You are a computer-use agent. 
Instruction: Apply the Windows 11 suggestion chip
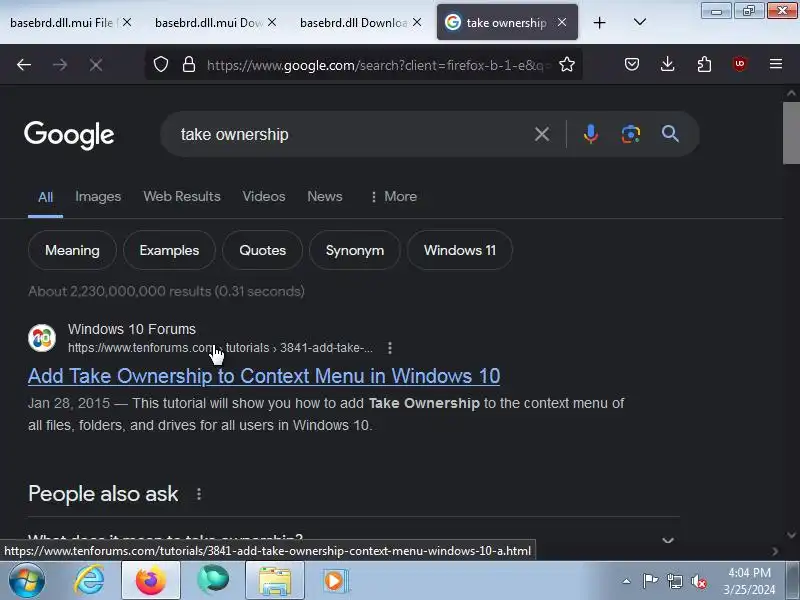460,250
